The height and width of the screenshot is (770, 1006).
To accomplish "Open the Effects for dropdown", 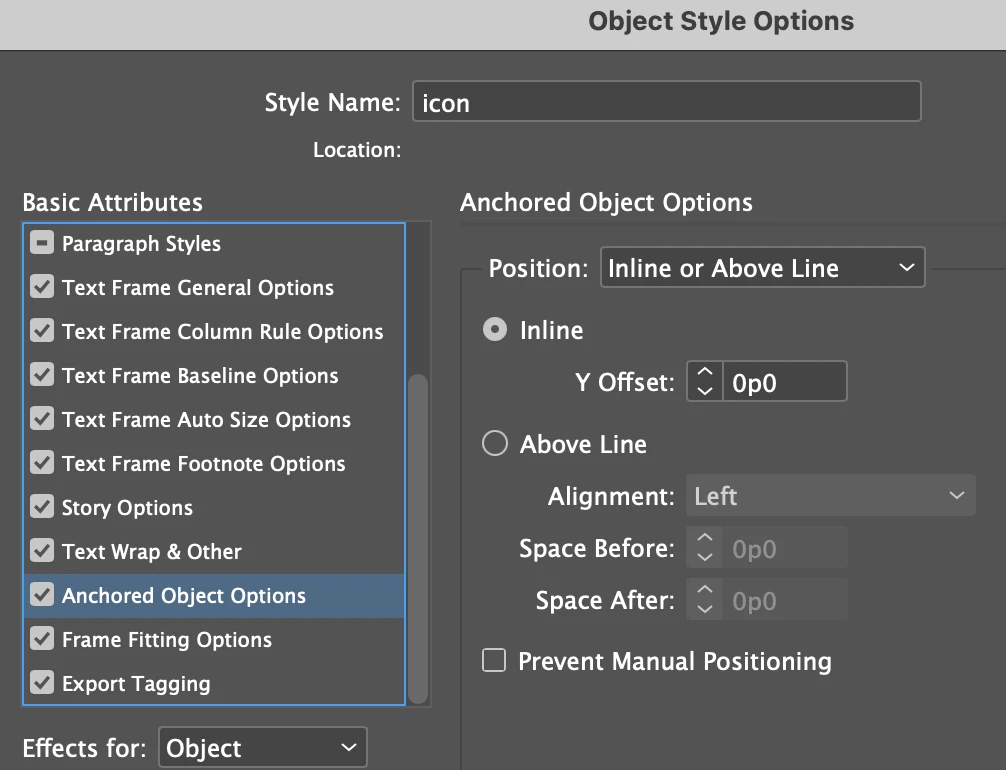I will [x=262, y=748].
